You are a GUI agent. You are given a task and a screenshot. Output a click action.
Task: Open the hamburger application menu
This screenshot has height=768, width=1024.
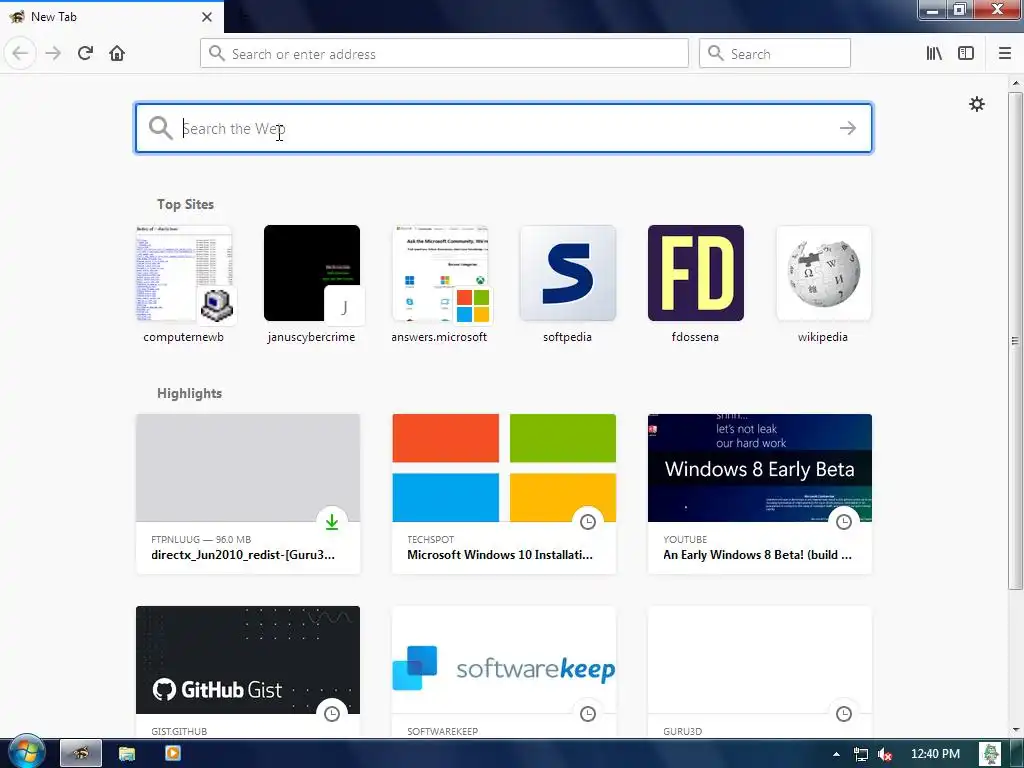point(1005,53)
